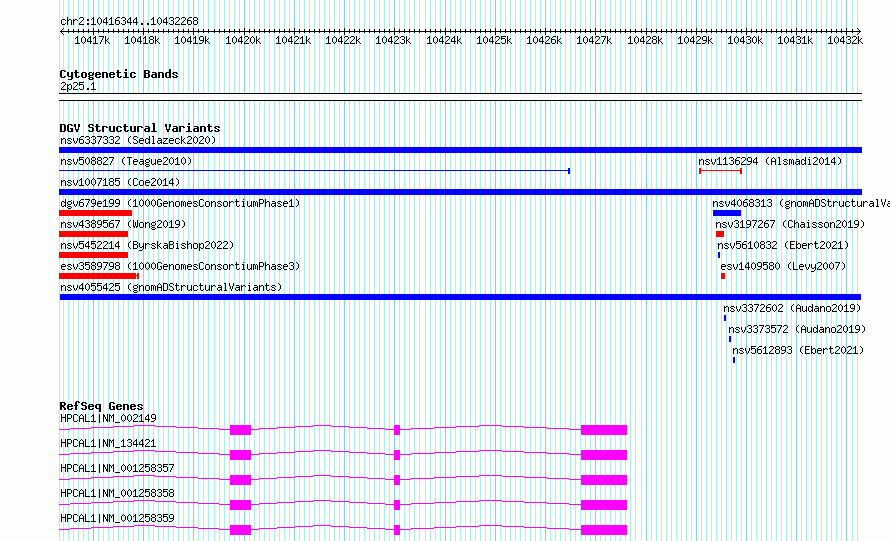Viewport: 890px width, 541px height.
Task: Open the HPCAL1|NM_001258358 transcript label
Action: (117, 493)
